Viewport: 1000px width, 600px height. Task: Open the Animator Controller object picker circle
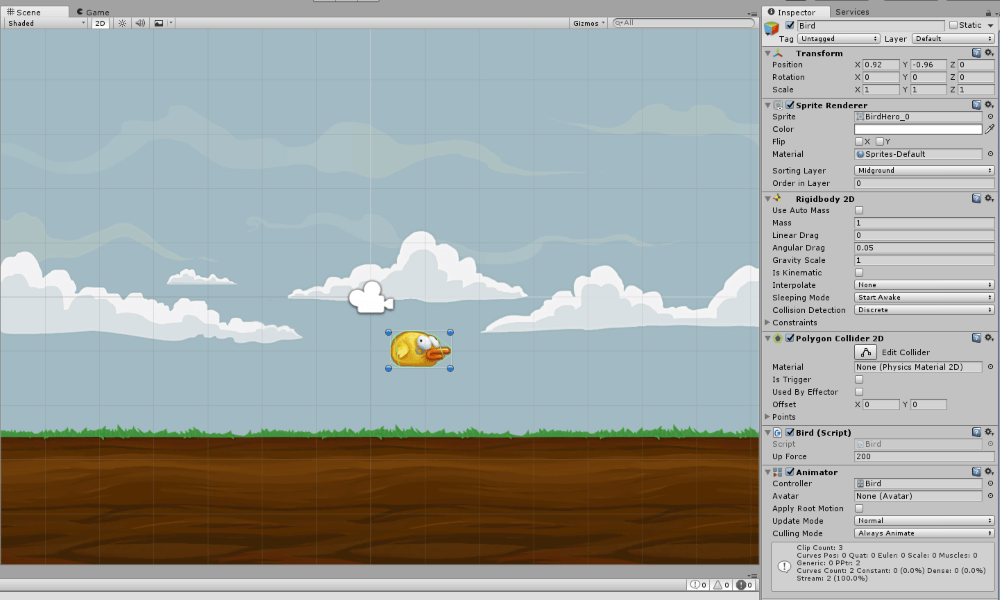[990, 483]
